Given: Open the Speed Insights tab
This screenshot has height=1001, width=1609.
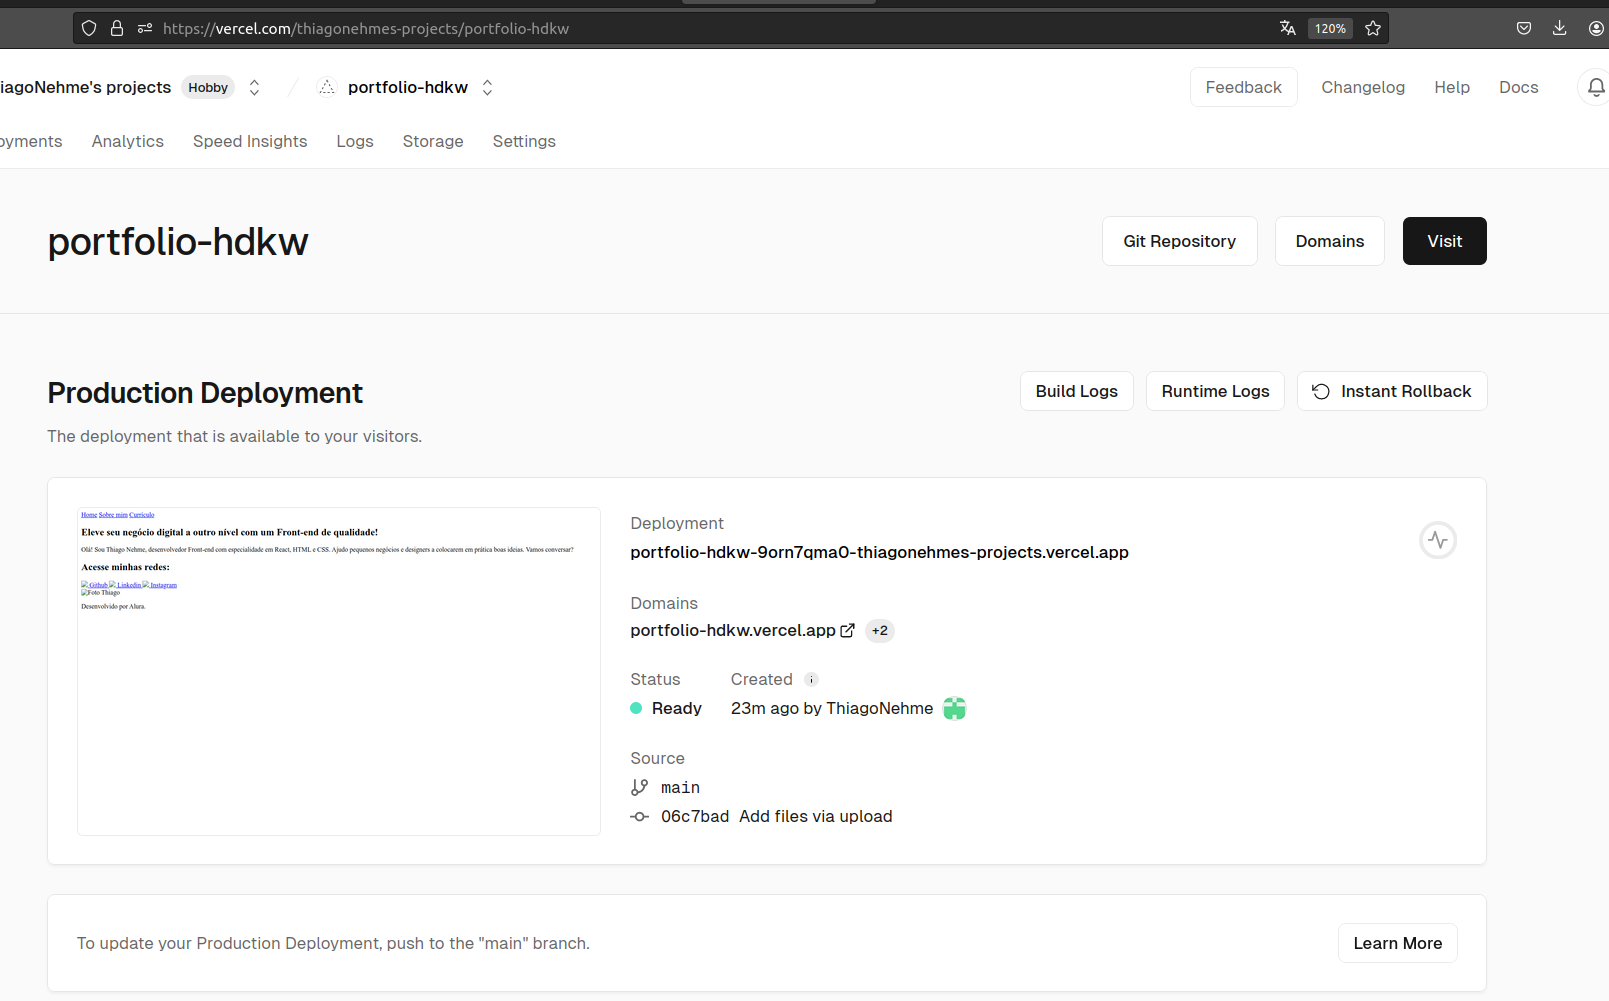Looking at the screenshot, I should tap(250, 141).
